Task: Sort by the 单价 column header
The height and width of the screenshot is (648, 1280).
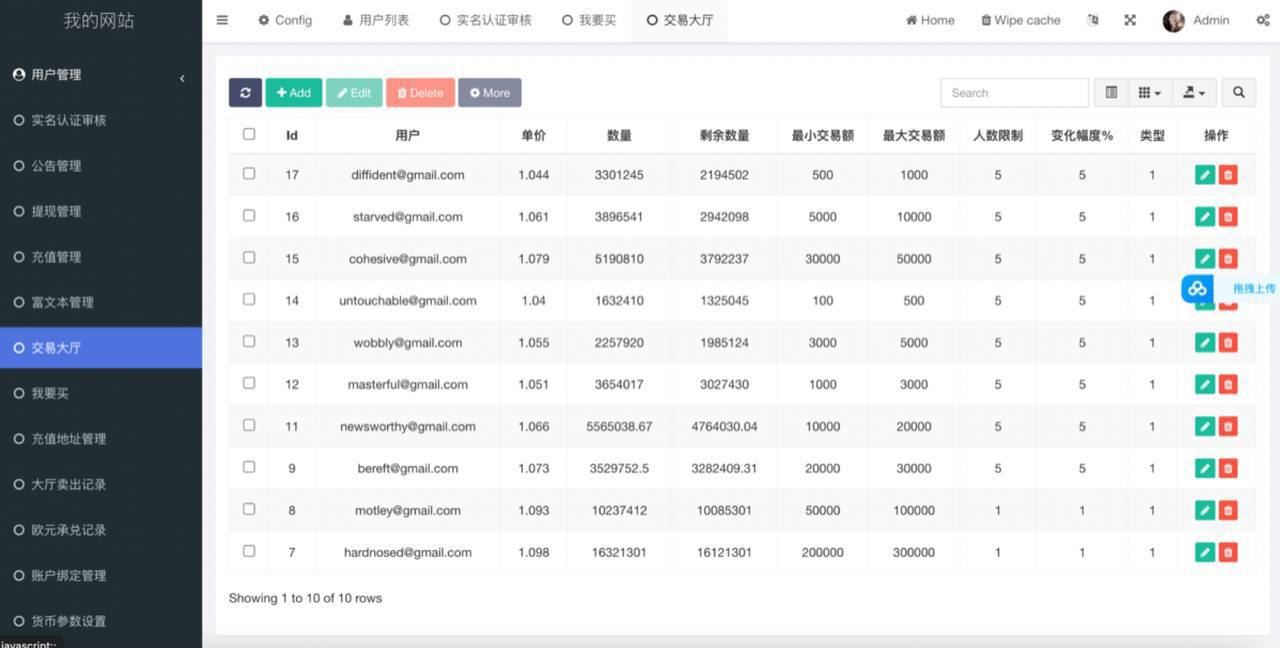Action: pyautogui.click(x=533, y=135)
